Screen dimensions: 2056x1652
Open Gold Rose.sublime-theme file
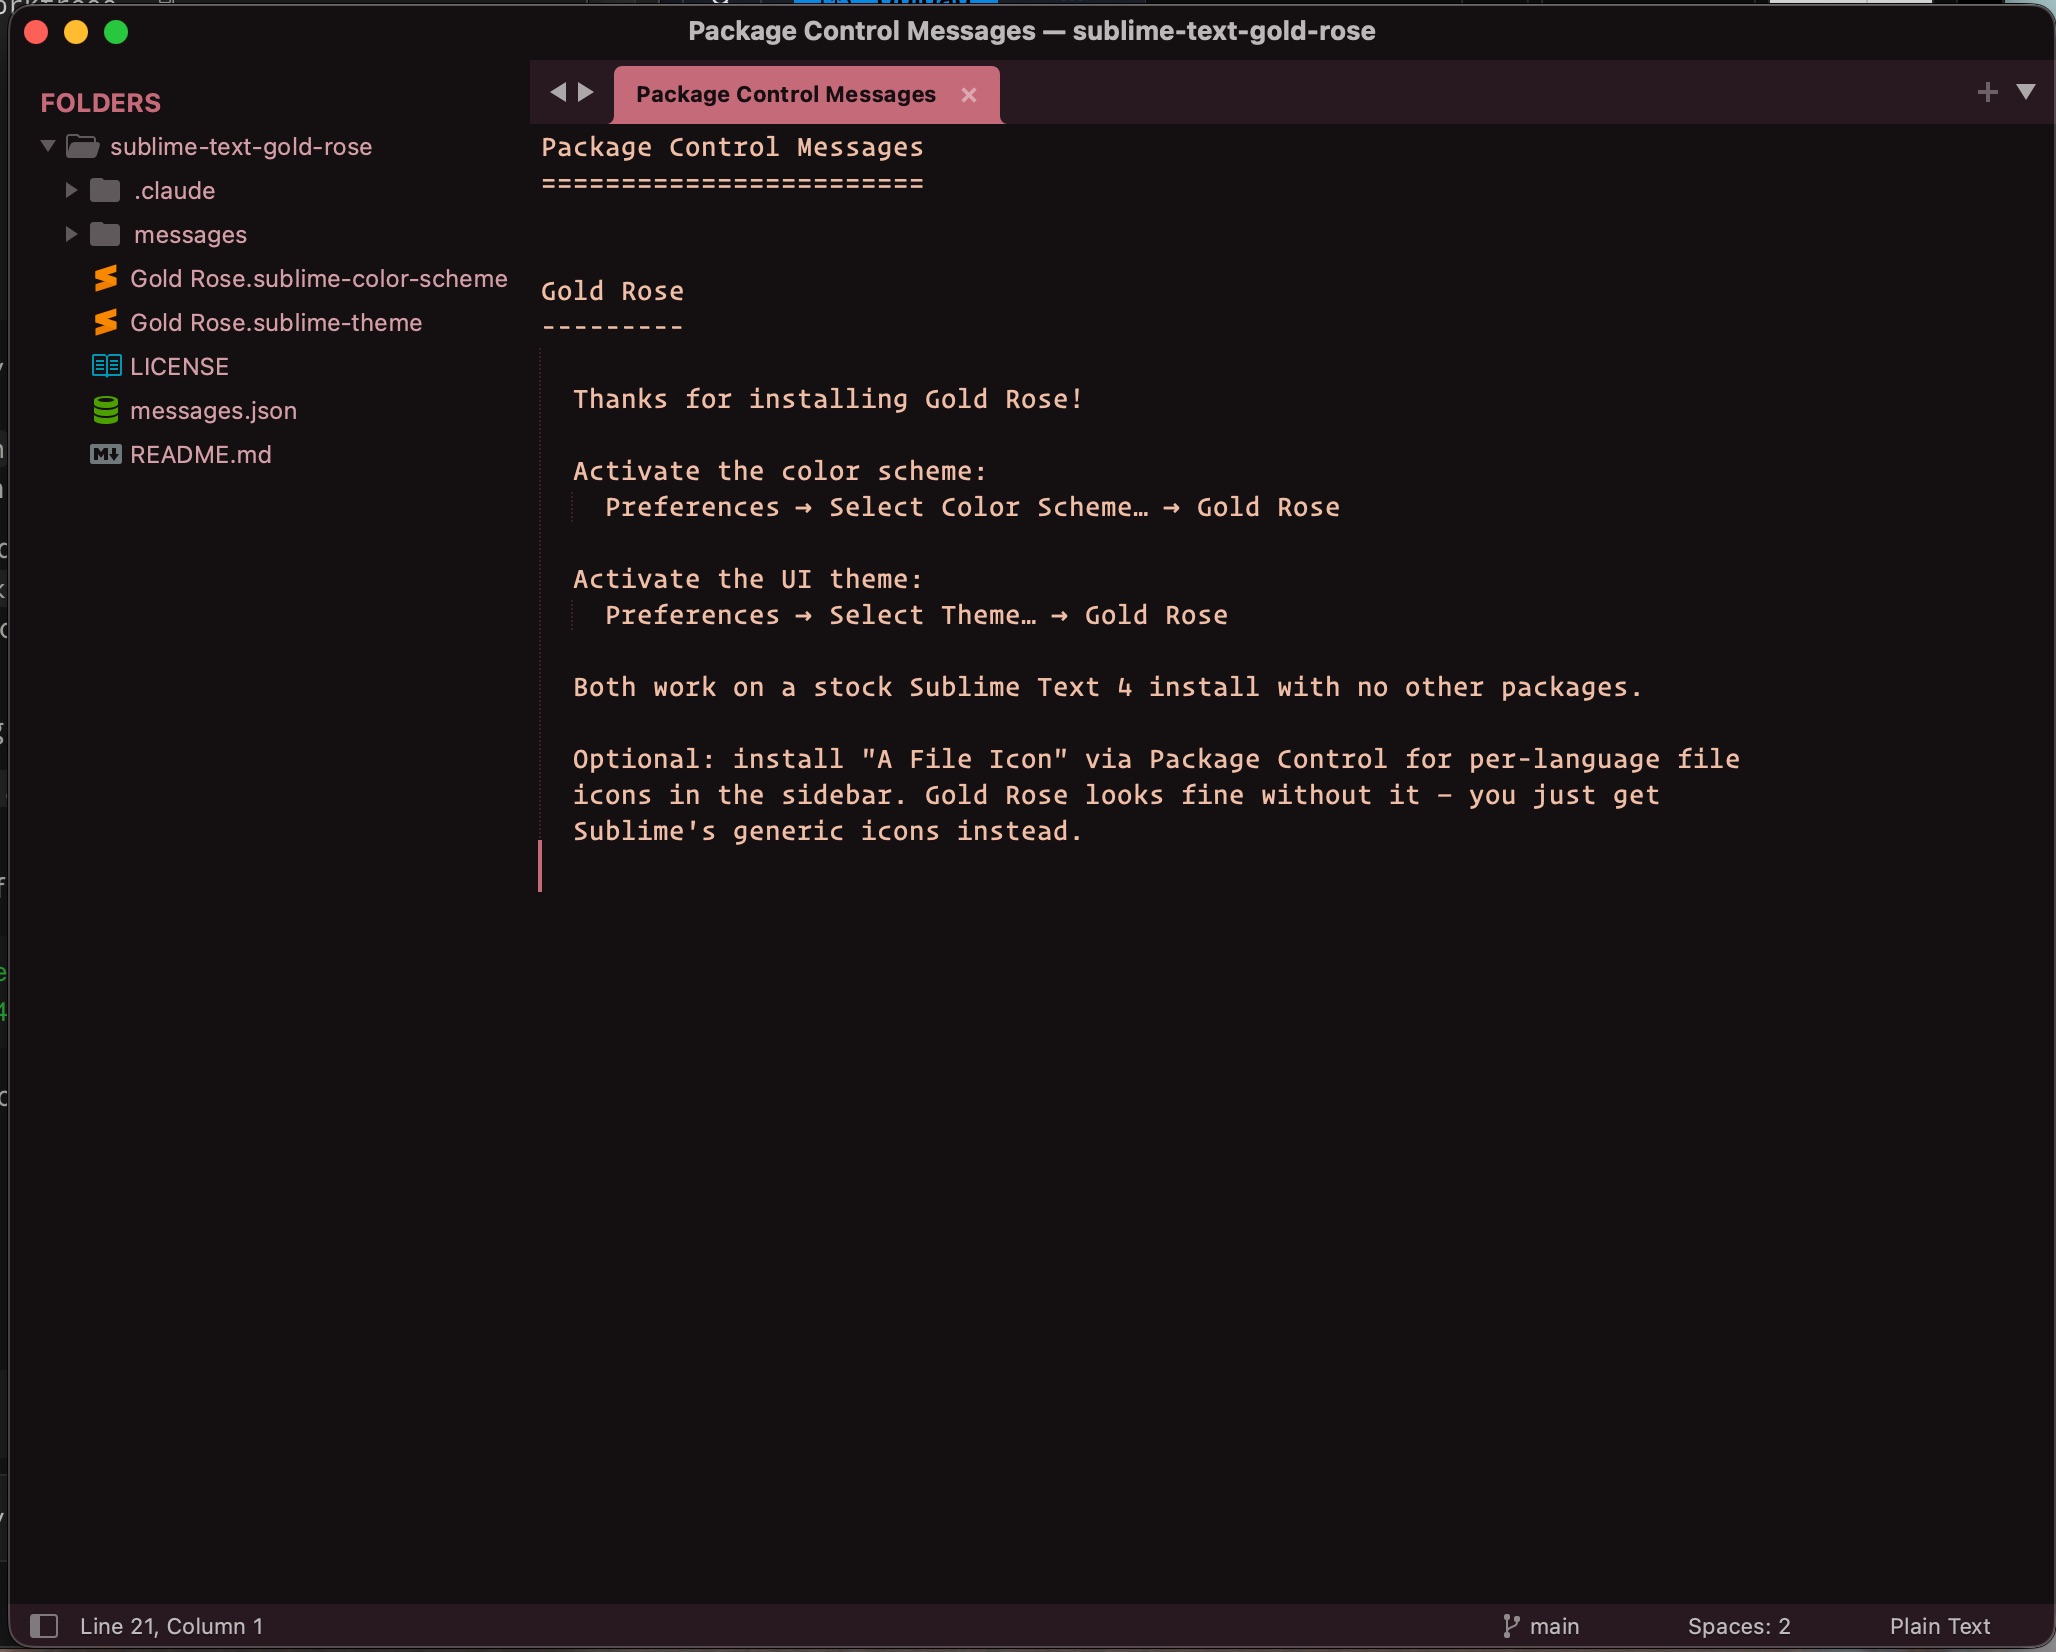[x=276, y=322]
